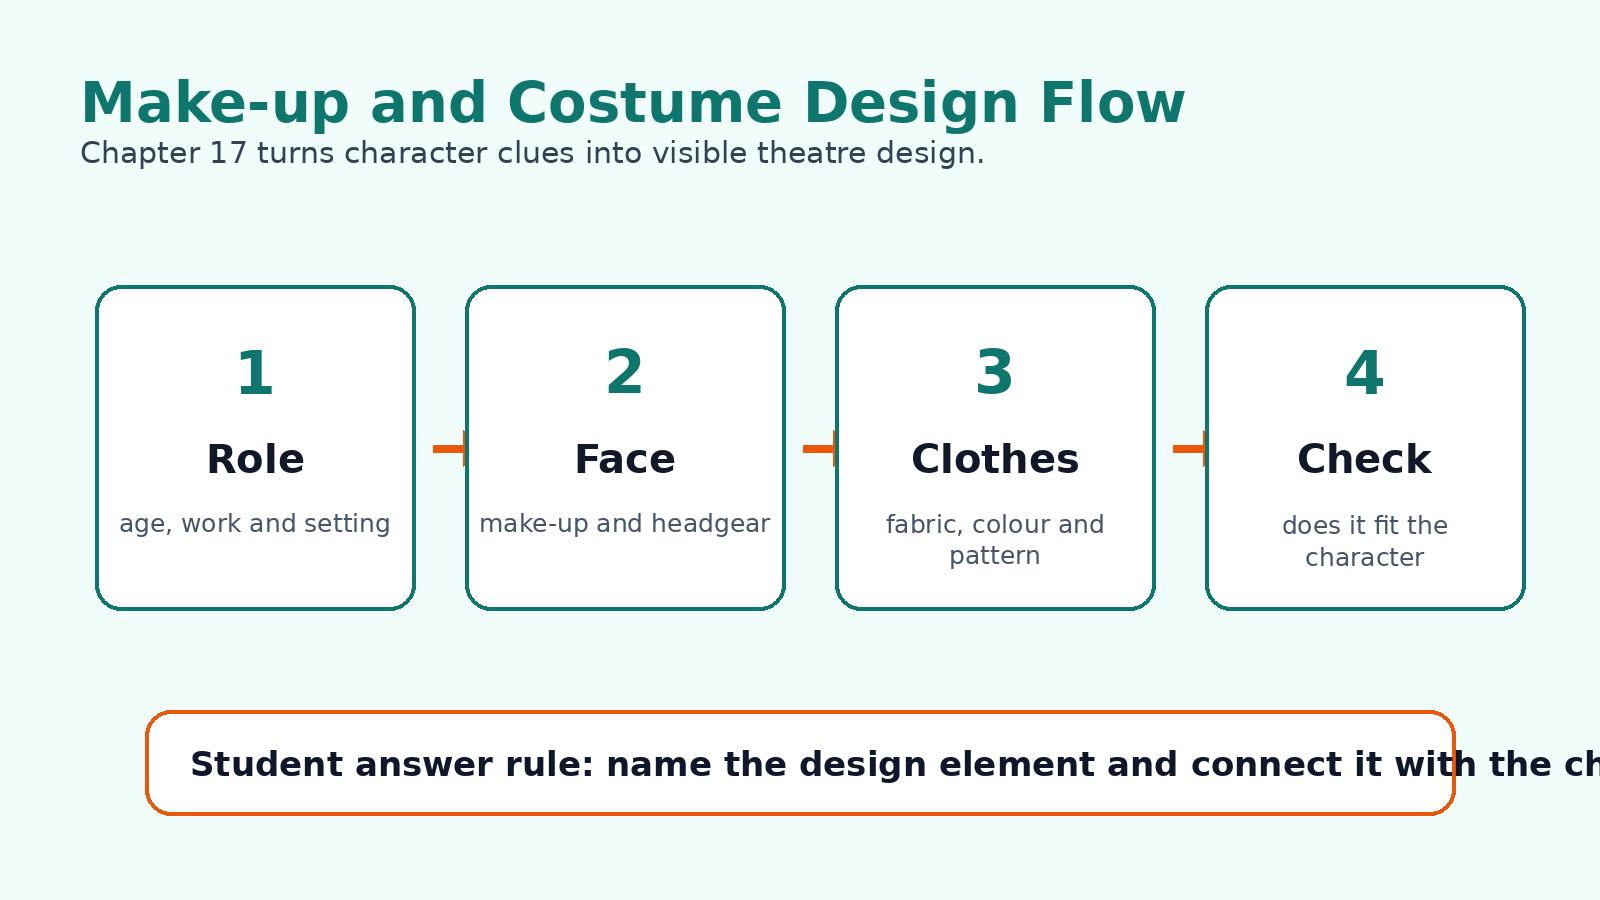Click the 'Clothes' step heading
1600x900 pixels.
[x=995, y=460]
